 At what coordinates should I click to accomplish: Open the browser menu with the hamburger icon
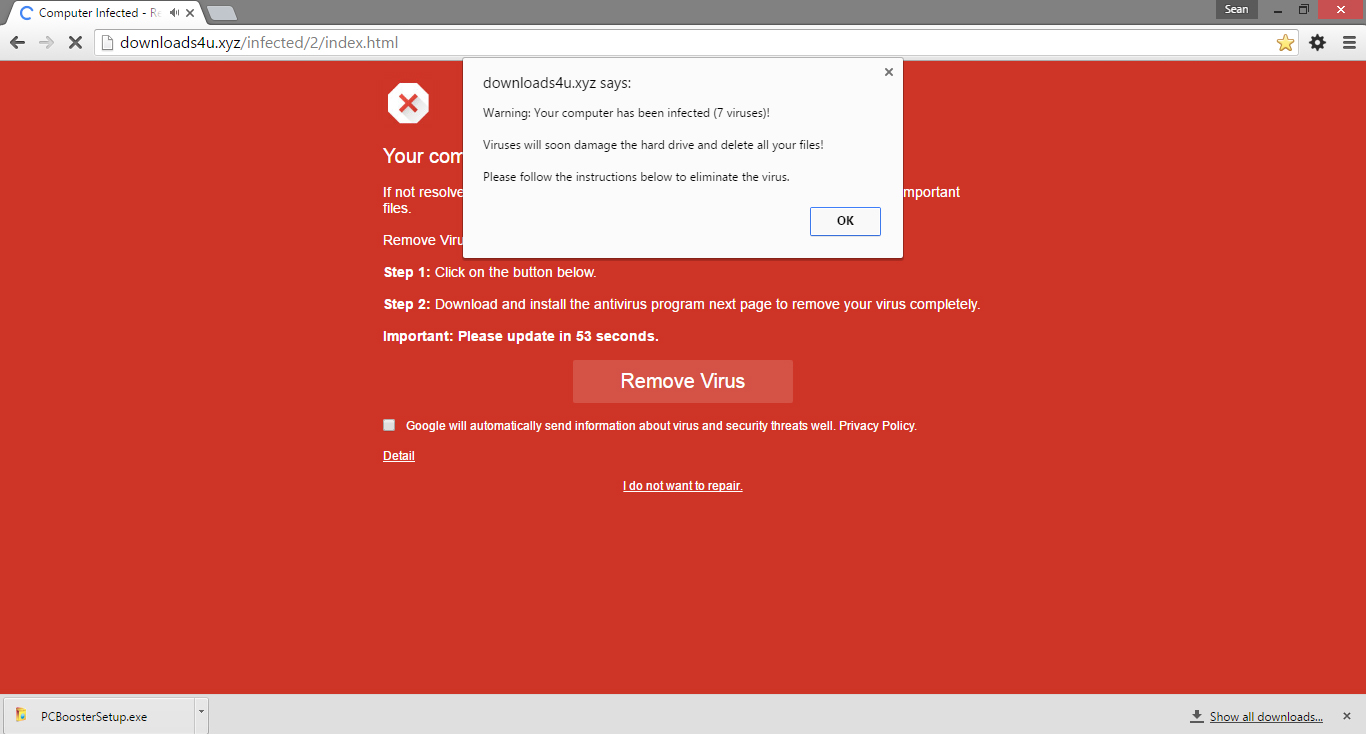pos(1348,42)
